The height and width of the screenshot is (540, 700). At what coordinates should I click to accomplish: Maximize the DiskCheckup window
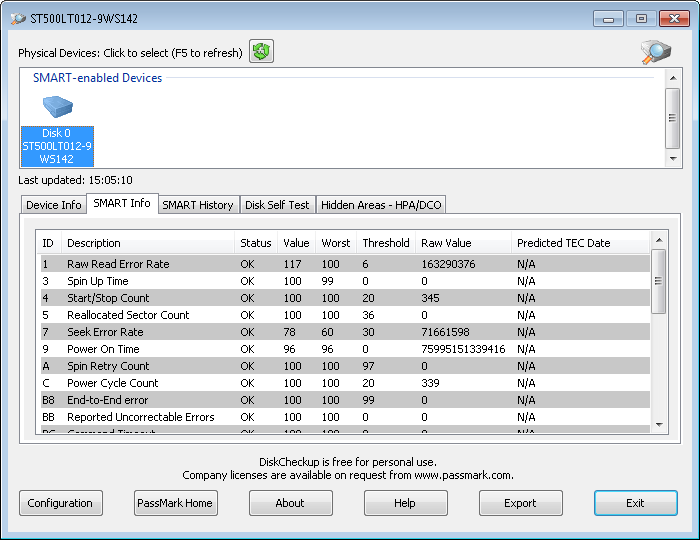(642, 19)
